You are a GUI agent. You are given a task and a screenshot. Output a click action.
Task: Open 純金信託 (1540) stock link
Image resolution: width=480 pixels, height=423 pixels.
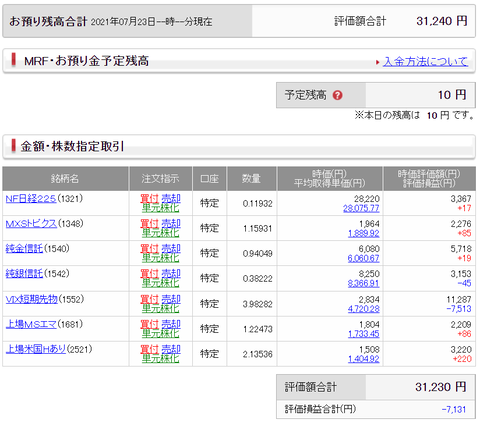(24, 249)
